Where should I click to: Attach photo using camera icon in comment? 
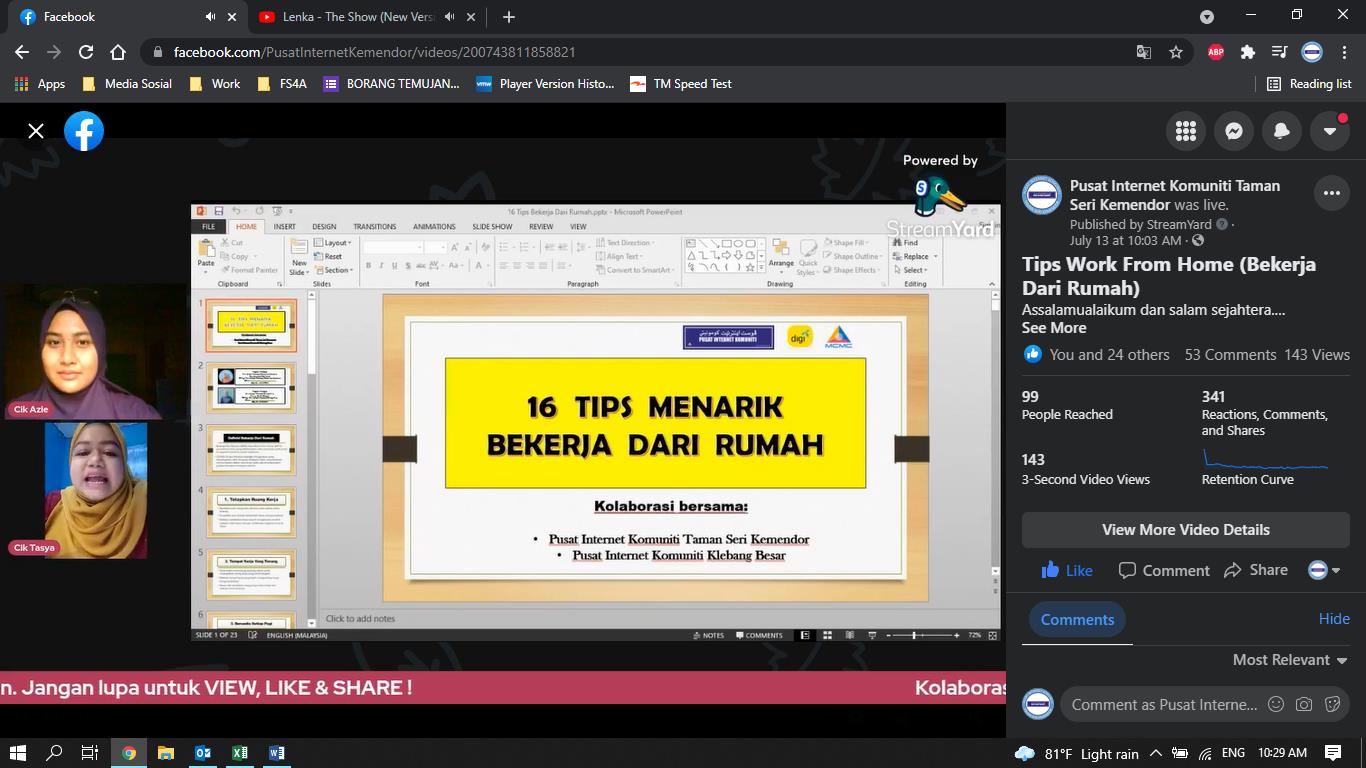tap(1304, 704)
